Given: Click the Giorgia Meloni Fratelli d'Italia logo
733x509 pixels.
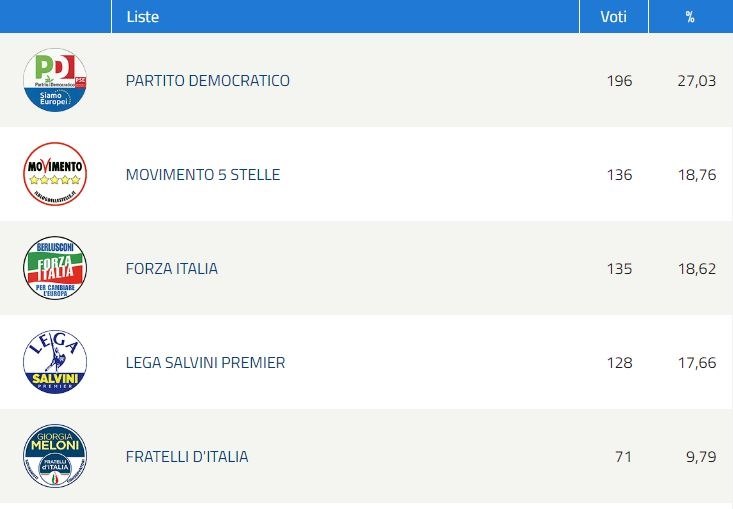Looking at the screenshot, I should [x=55, y=456].
